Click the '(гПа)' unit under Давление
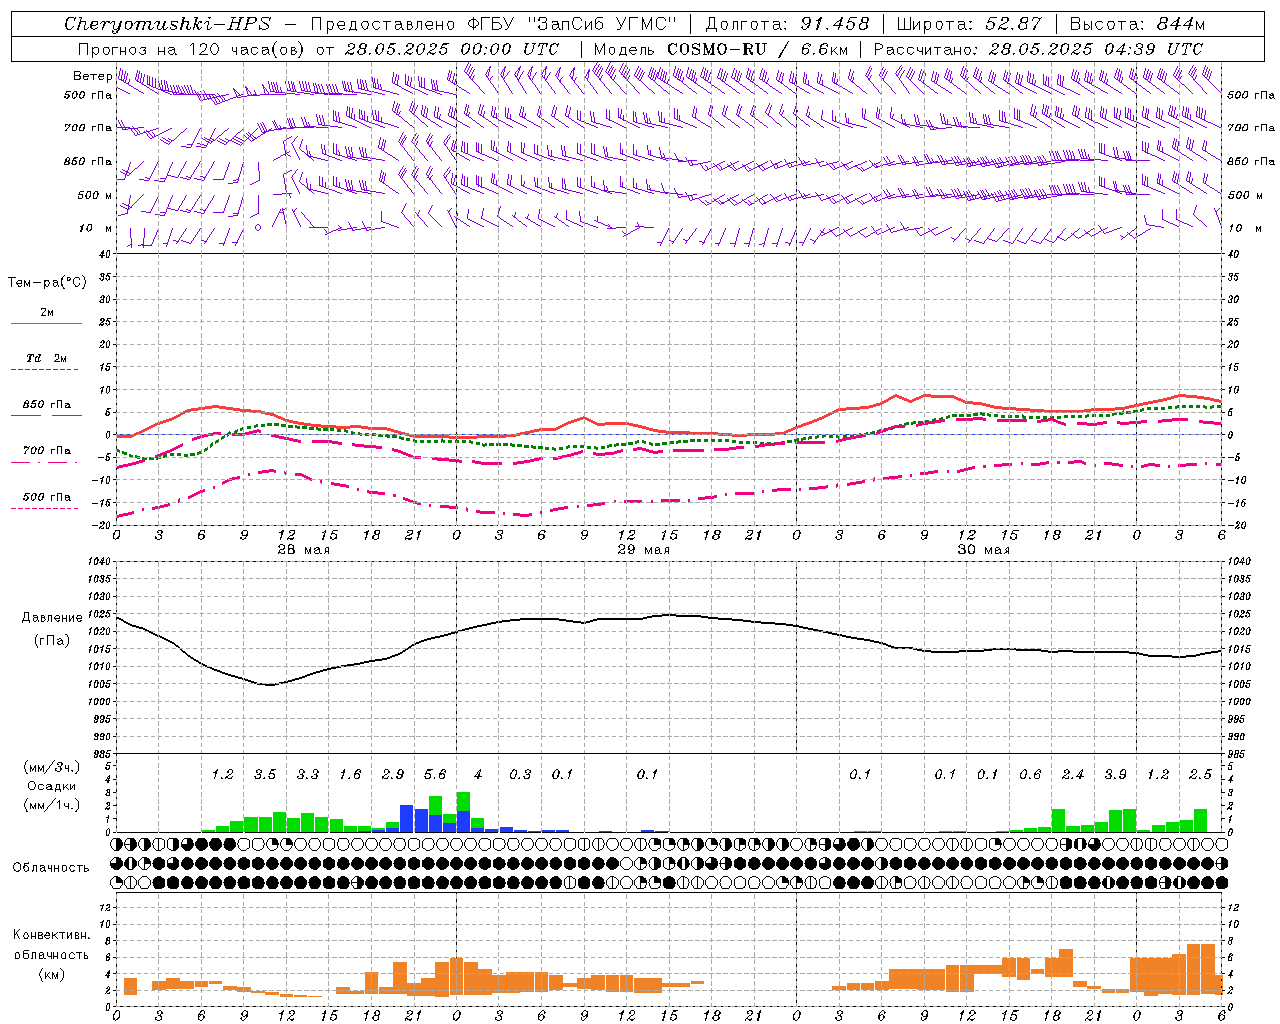 click(52, 640)
